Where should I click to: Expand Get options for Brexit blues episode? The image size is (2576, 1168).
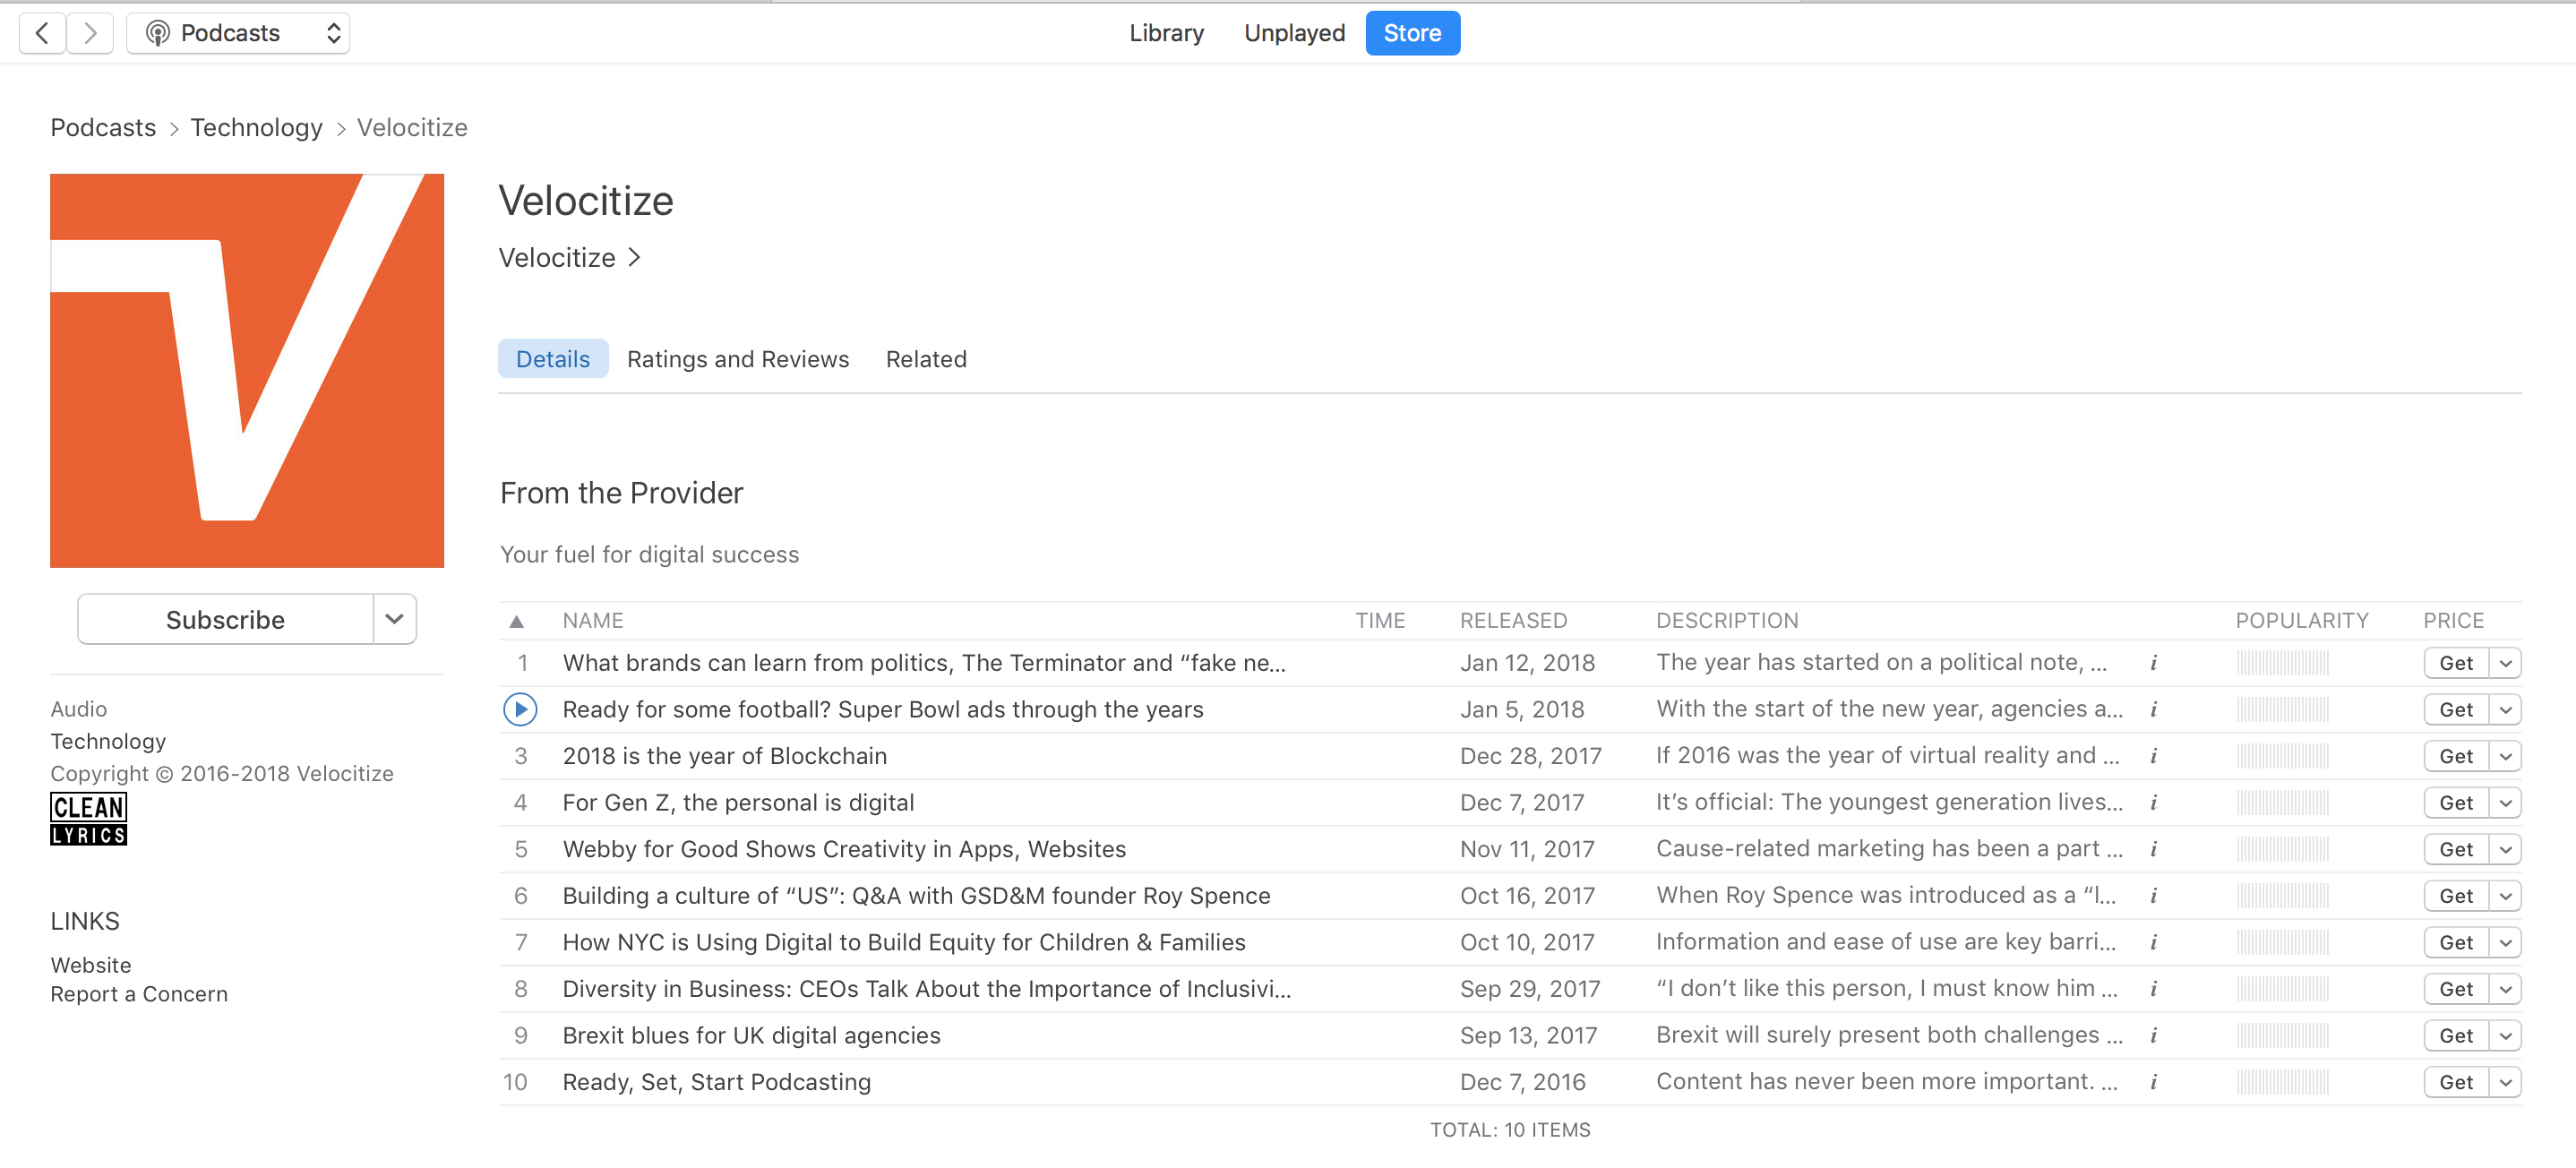tap(2506, 1035)
